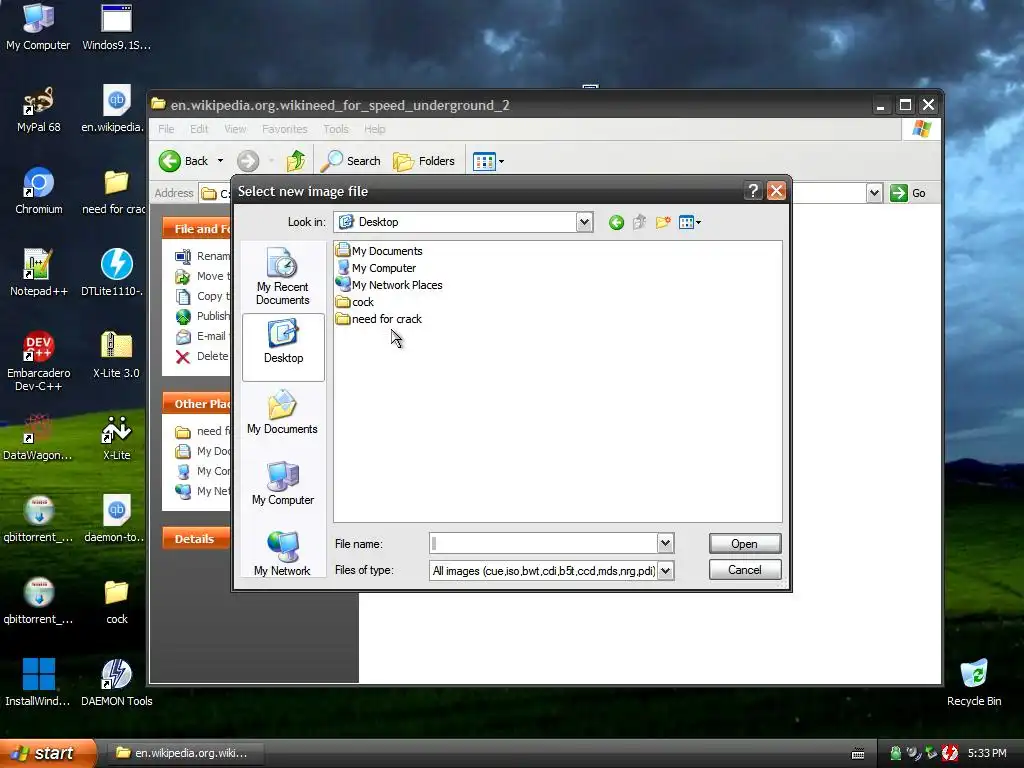Open Help menu in Explorer window
This screenshot has height=768, width=1024.
pyautogui.click(x=375, y=129)
